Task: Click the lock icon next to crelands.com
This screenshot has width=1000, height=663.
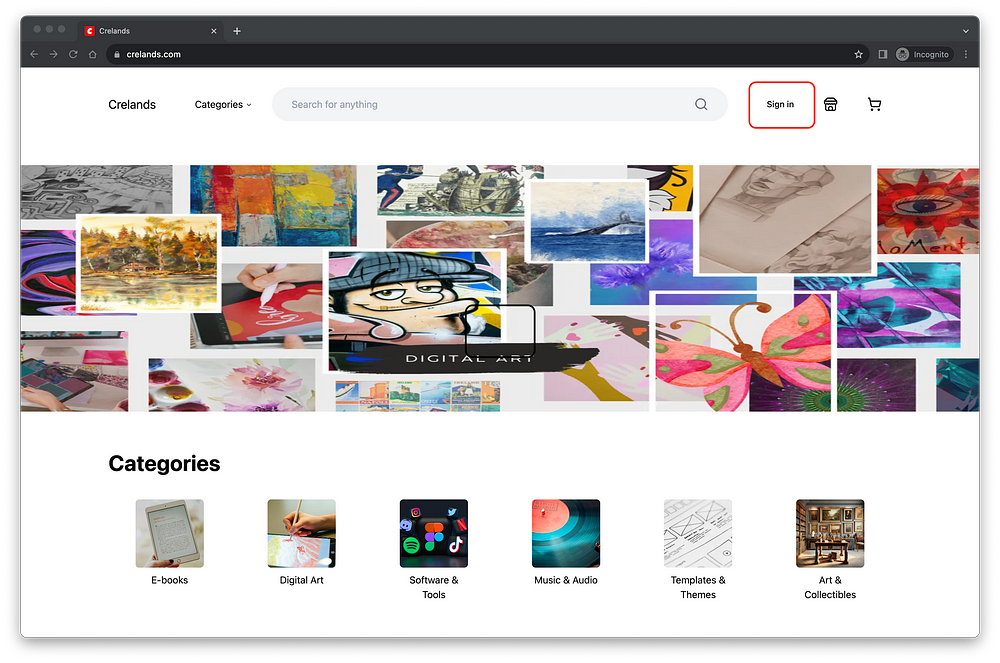Action: 117,54
